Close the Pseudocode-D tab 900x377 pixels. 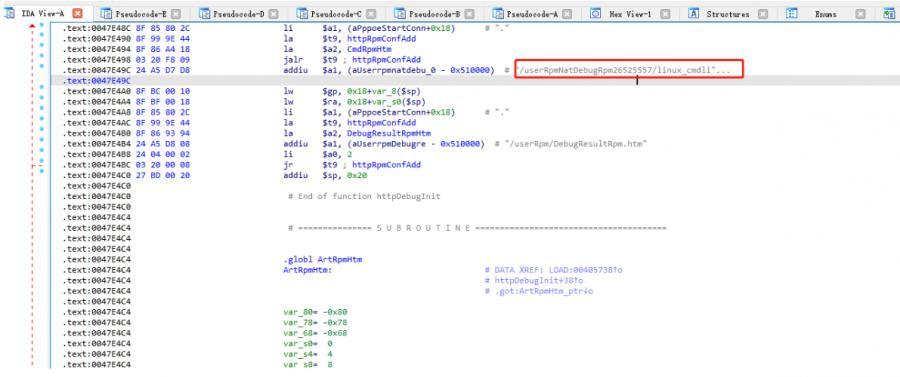(274, 13)
